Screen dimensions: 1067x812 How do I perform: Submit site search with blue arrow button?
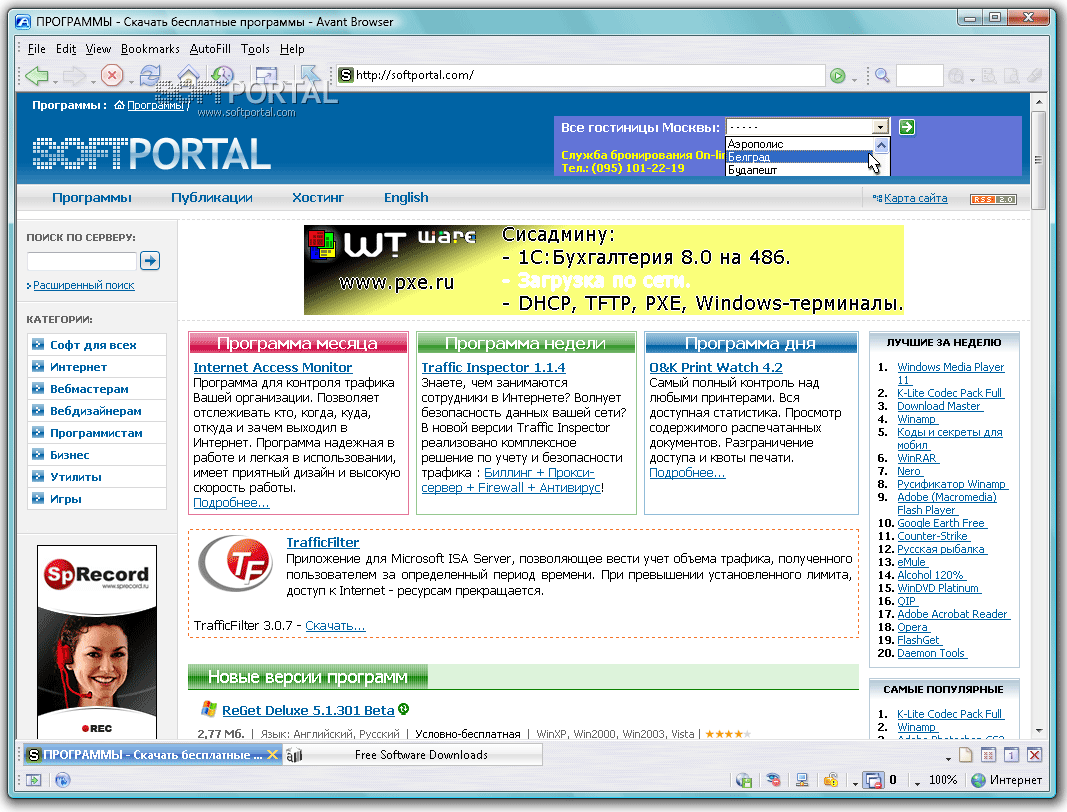pyautogui.click(x=150, y=260)
